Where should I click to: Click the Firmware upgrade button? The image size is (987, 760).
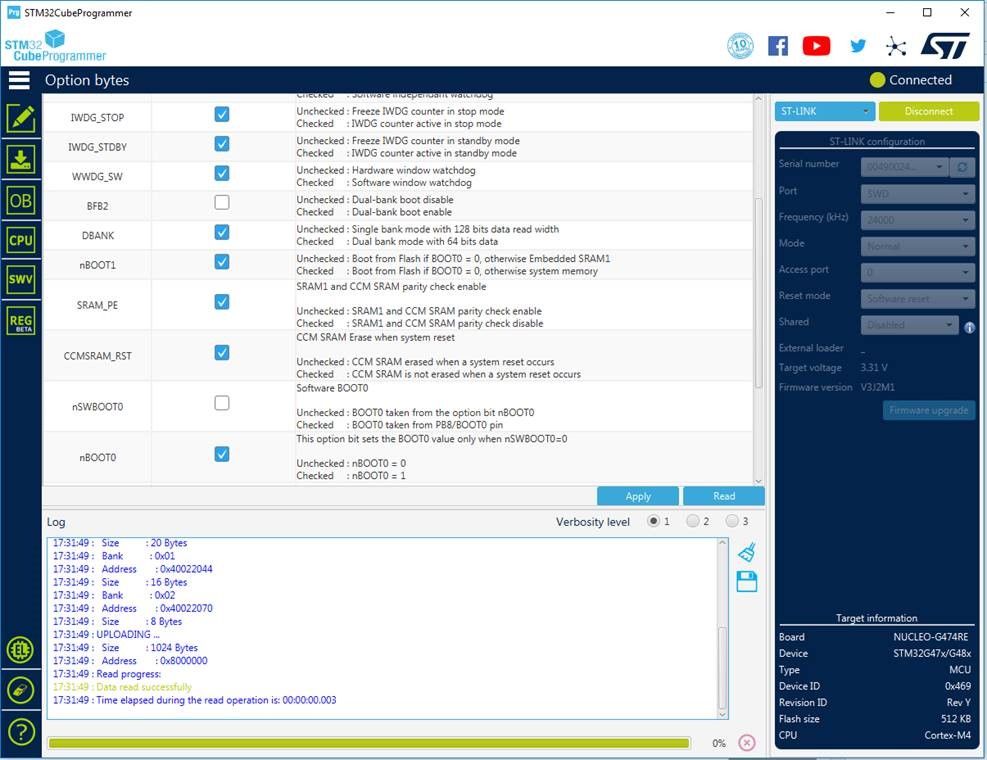(928, 411)
